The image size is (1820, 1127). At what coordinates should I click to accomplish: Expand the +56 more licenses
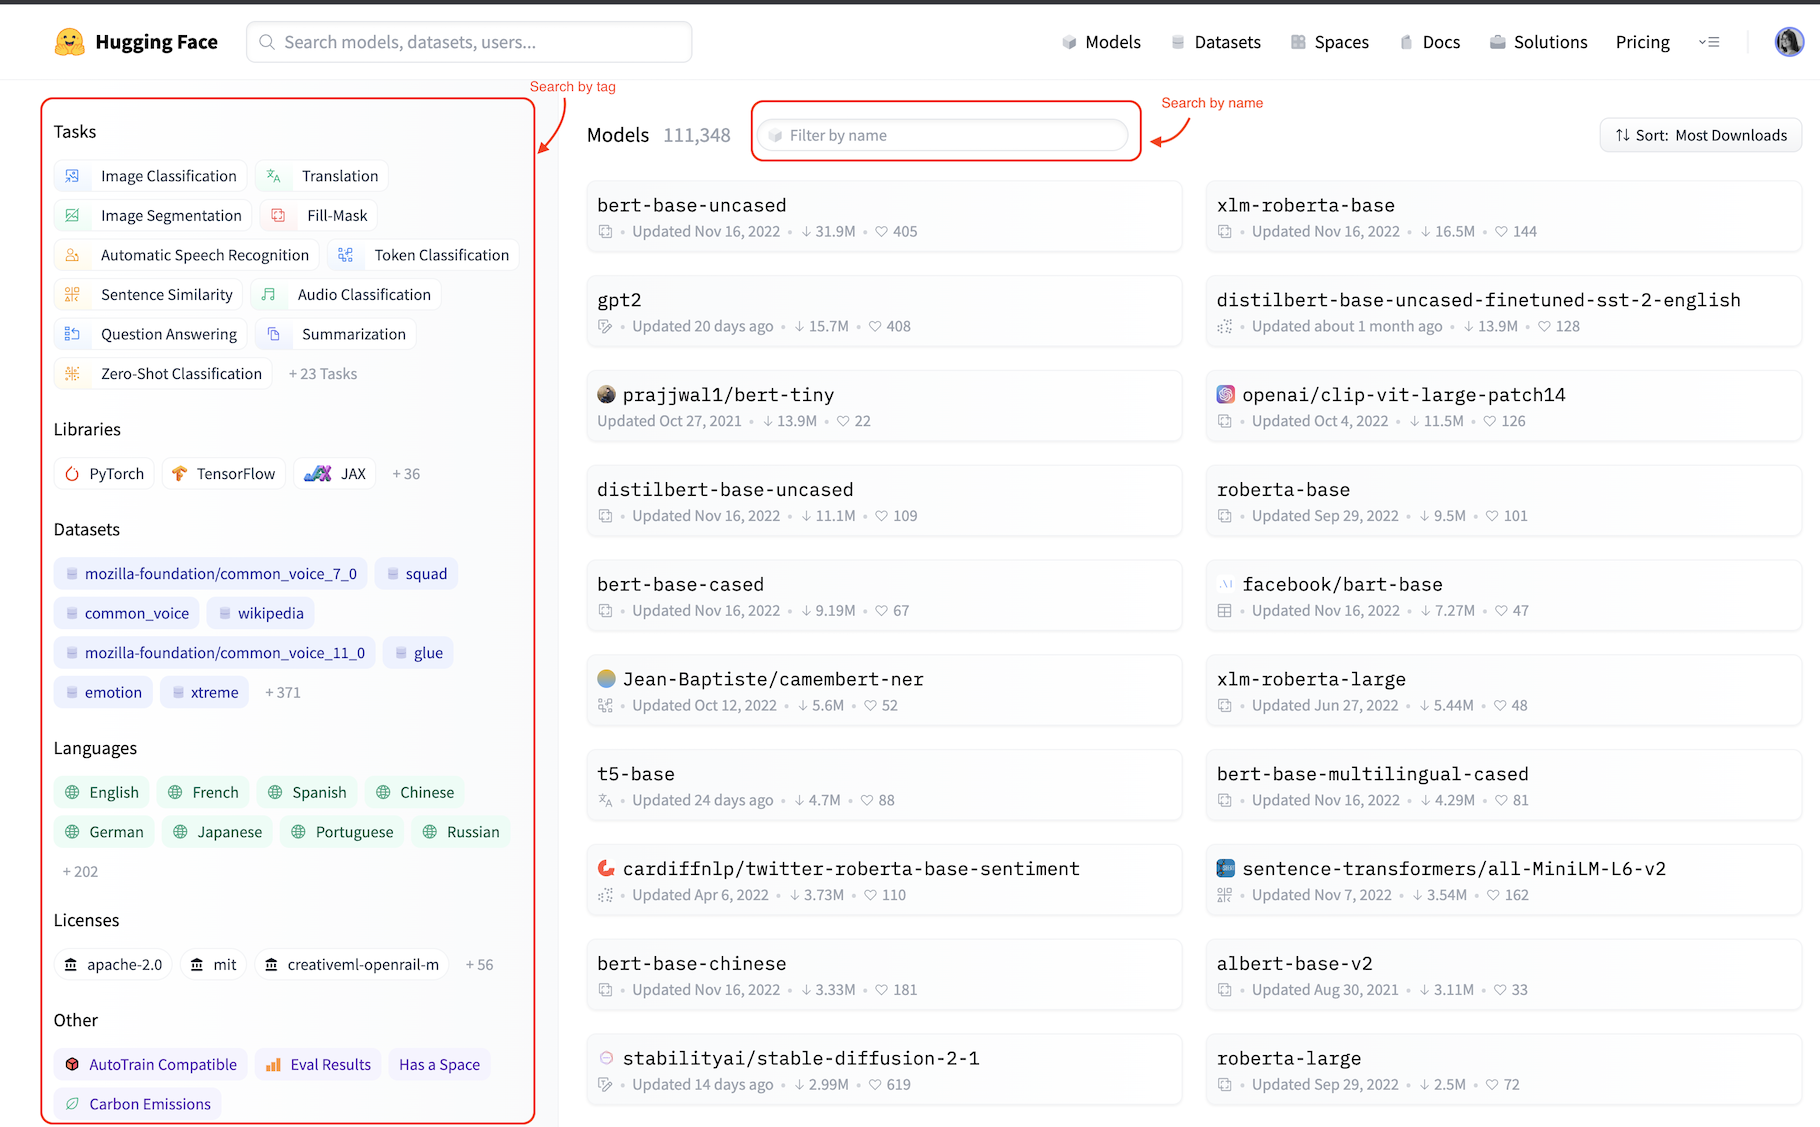(479, 964)
